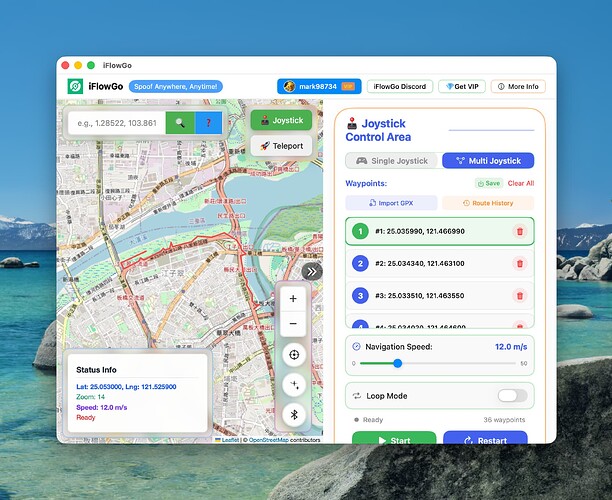612x500 pixels.
Task: Click the 12.0 m/s speed value
Action: click(x=511, y=347)
